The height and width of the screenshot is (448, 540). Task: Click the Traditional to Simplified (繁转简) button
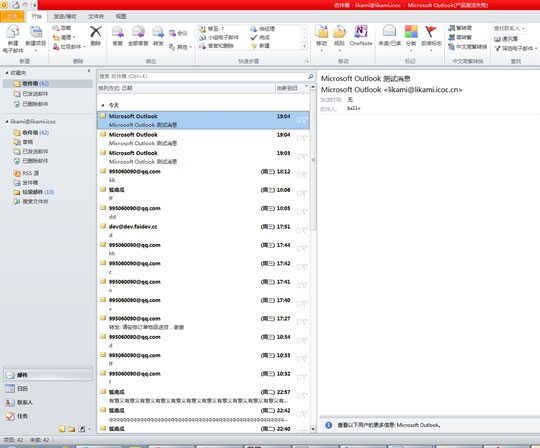(x=460, y=28)
